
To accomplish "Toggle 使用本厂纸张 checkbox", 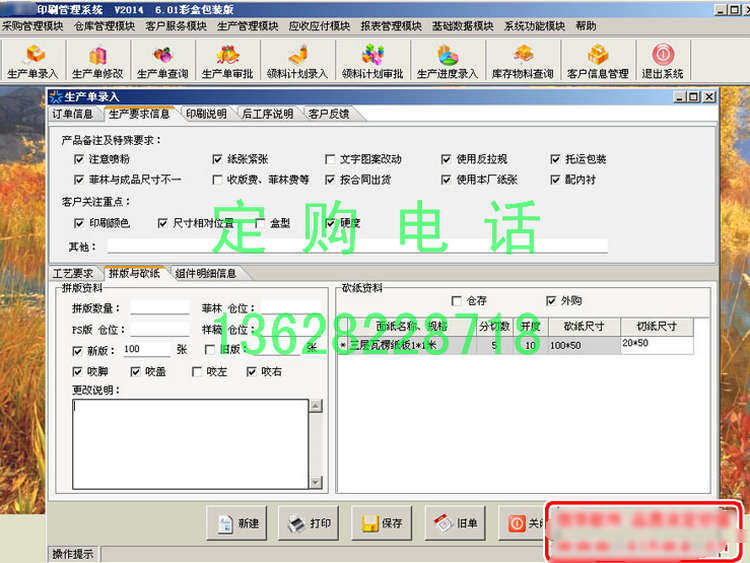I will [x=446, y=180].
